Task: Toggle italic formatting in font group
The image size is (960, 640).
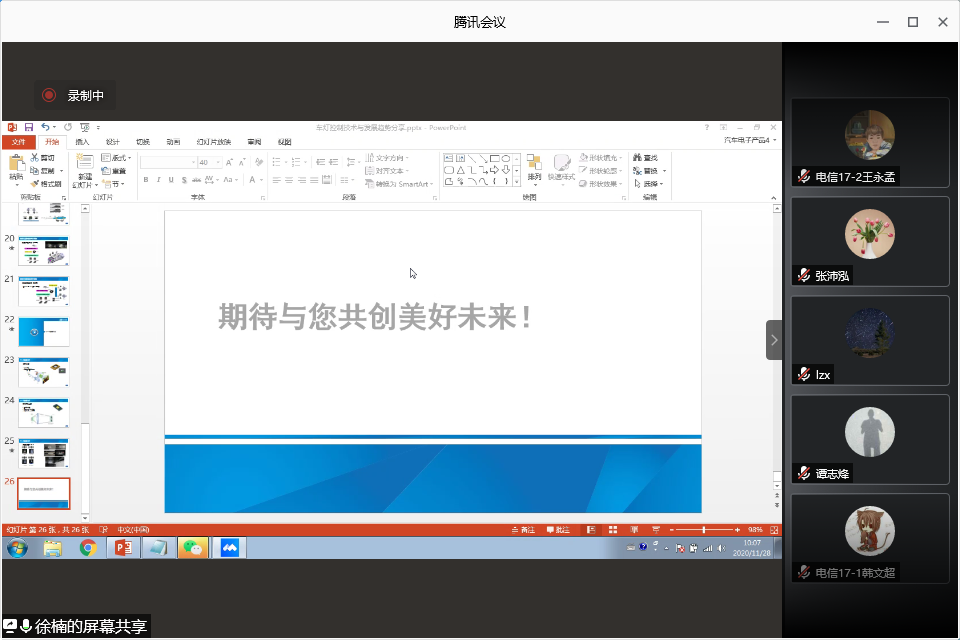Action: pyautogui.click(x=158, y=180)
